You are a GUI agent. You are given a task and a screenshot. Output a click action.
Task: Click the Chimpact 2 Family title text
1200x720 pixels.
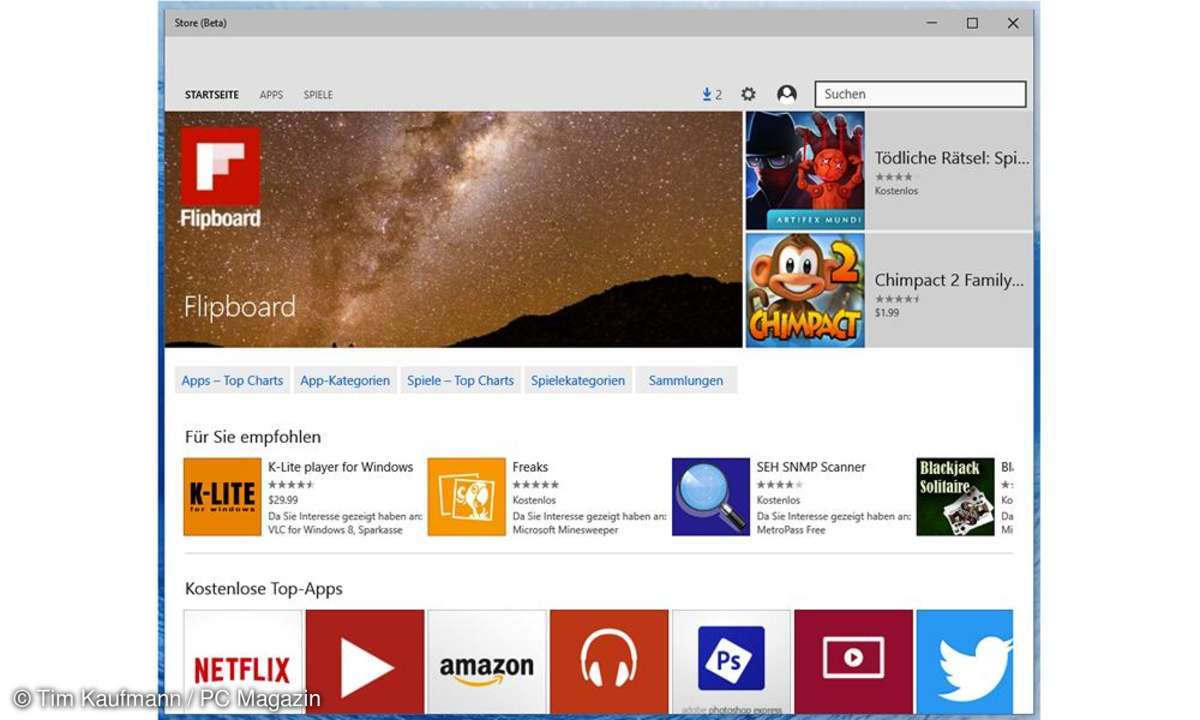coord(950,281)
